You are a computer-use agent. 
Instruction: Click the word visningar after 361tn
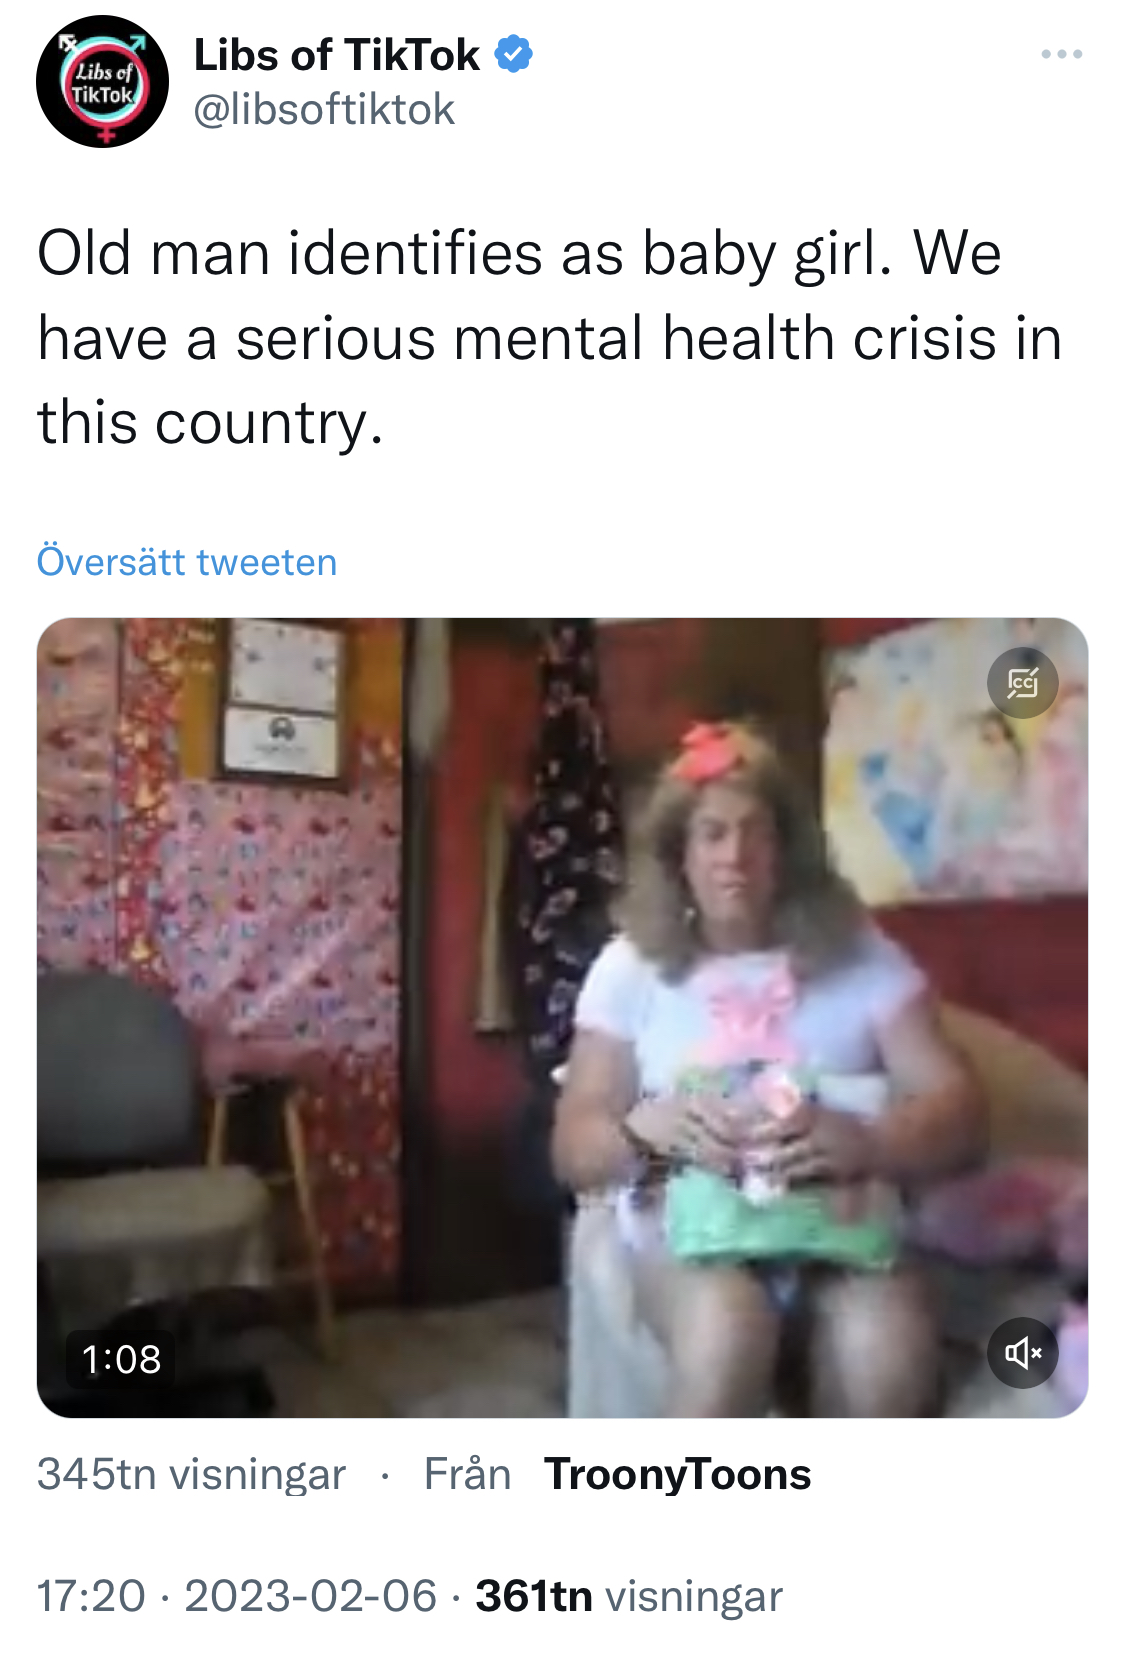(x=694, y=1596)
